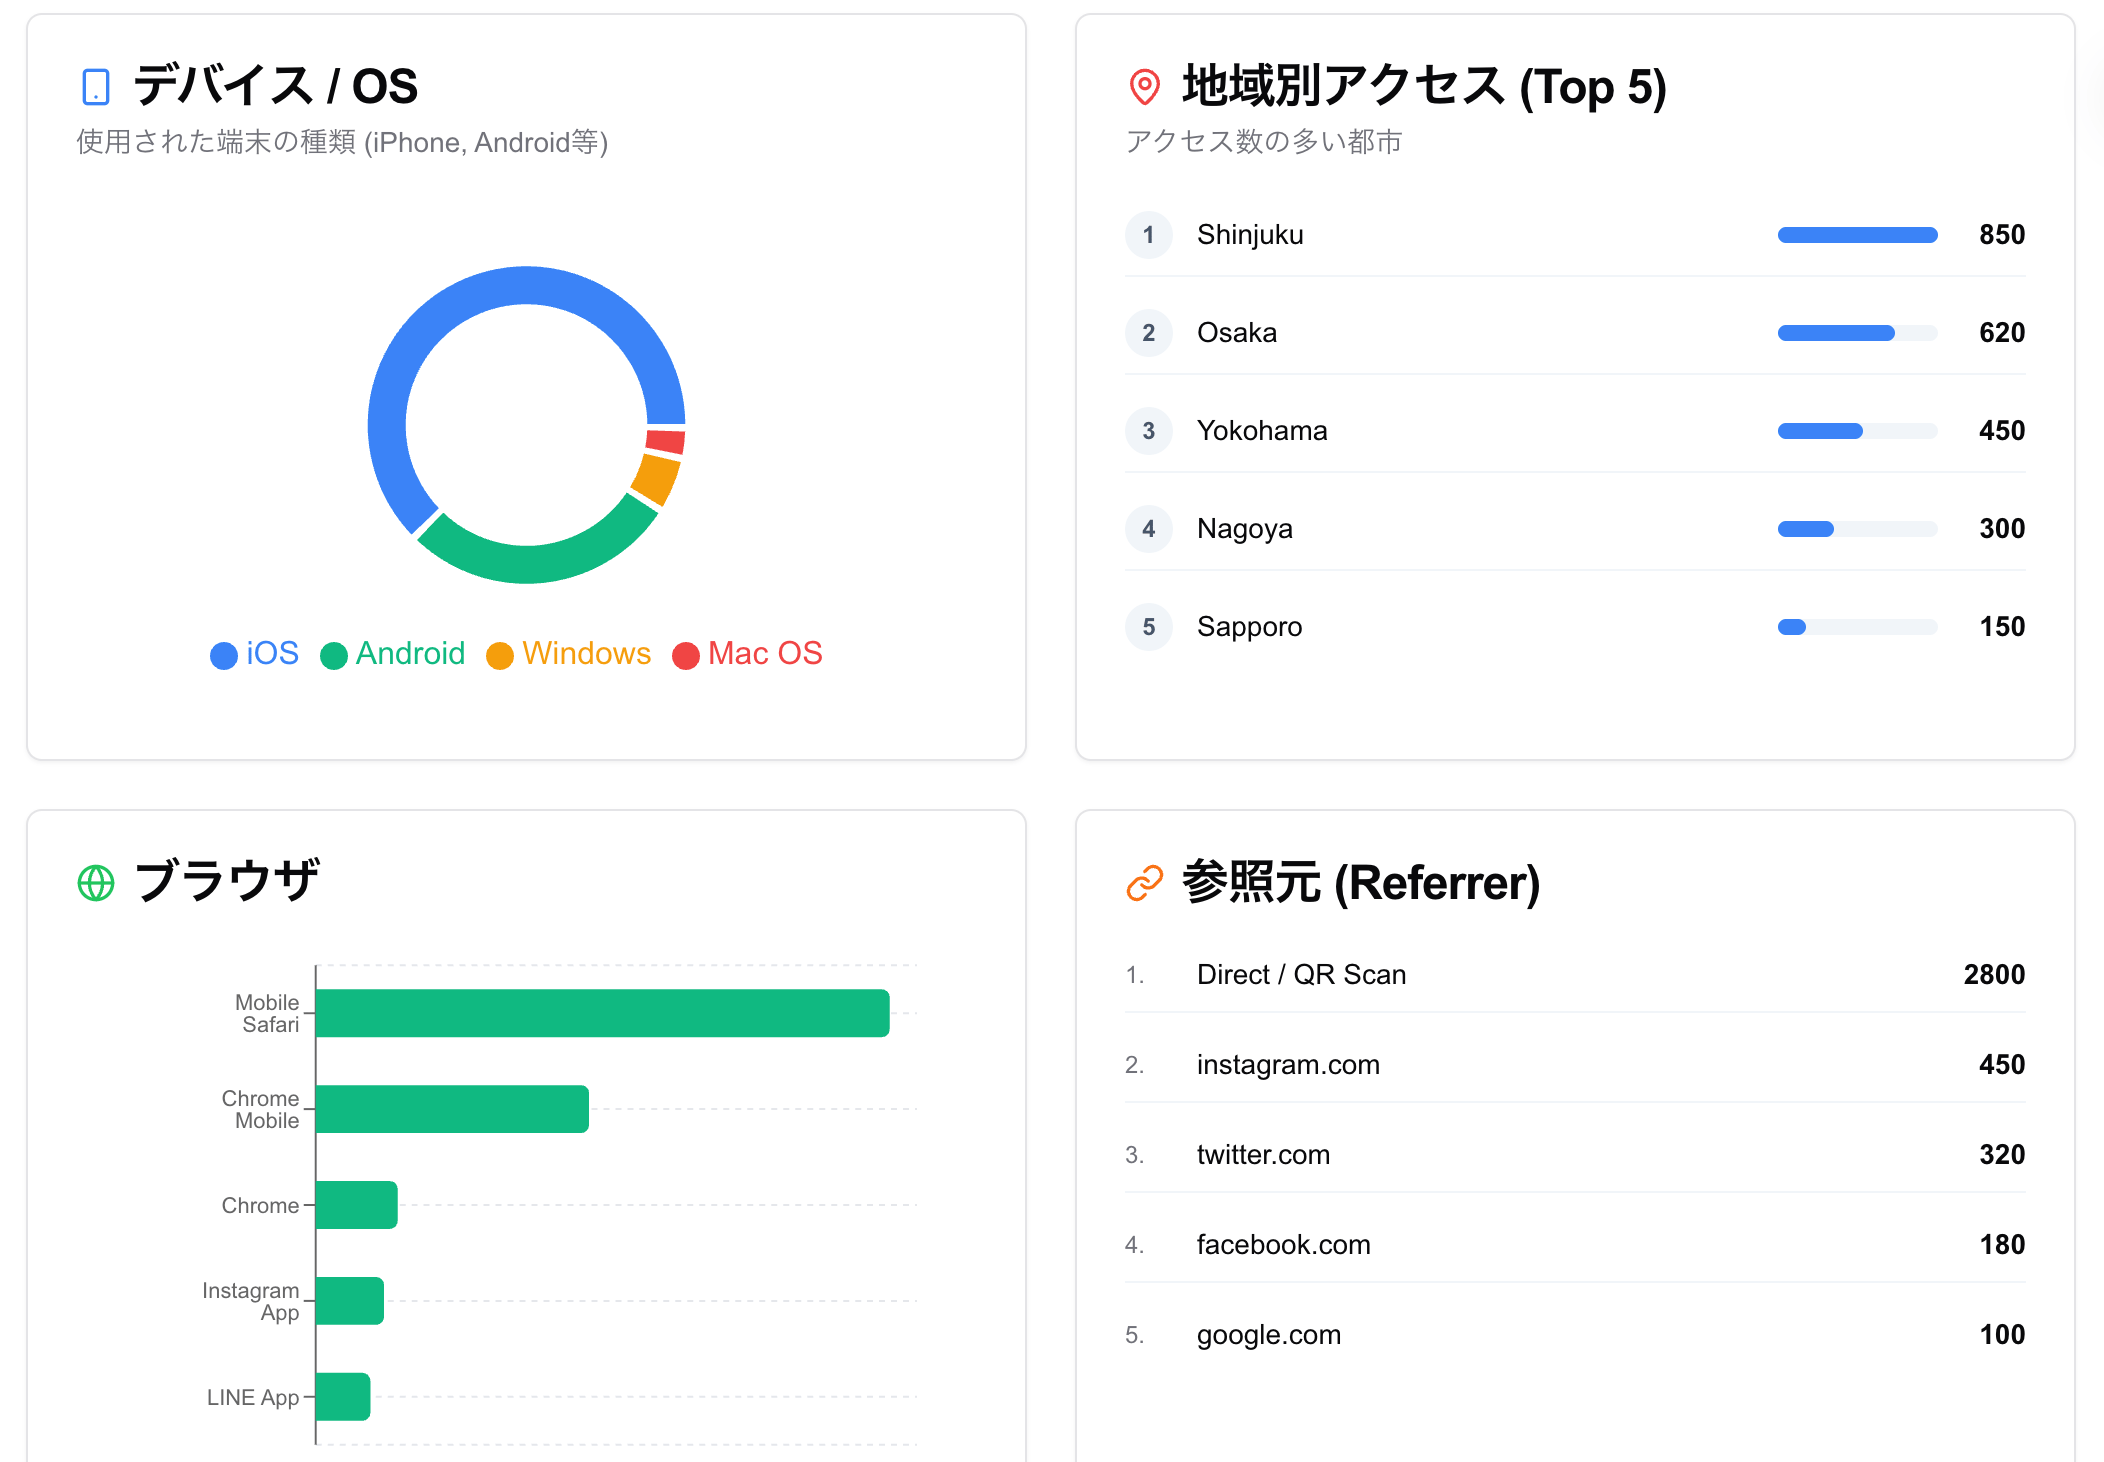Viewport: 2104px width, 1462px height.
Task: Click the green Android legend dot
Action: [x=334, y=655]
